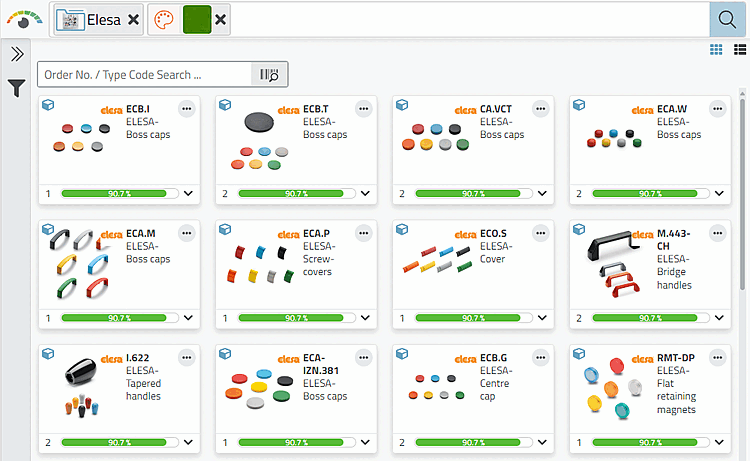This screenshot has height=461, width=750.
Task: Open more options for ECO.S
Action: click(540, 233)
